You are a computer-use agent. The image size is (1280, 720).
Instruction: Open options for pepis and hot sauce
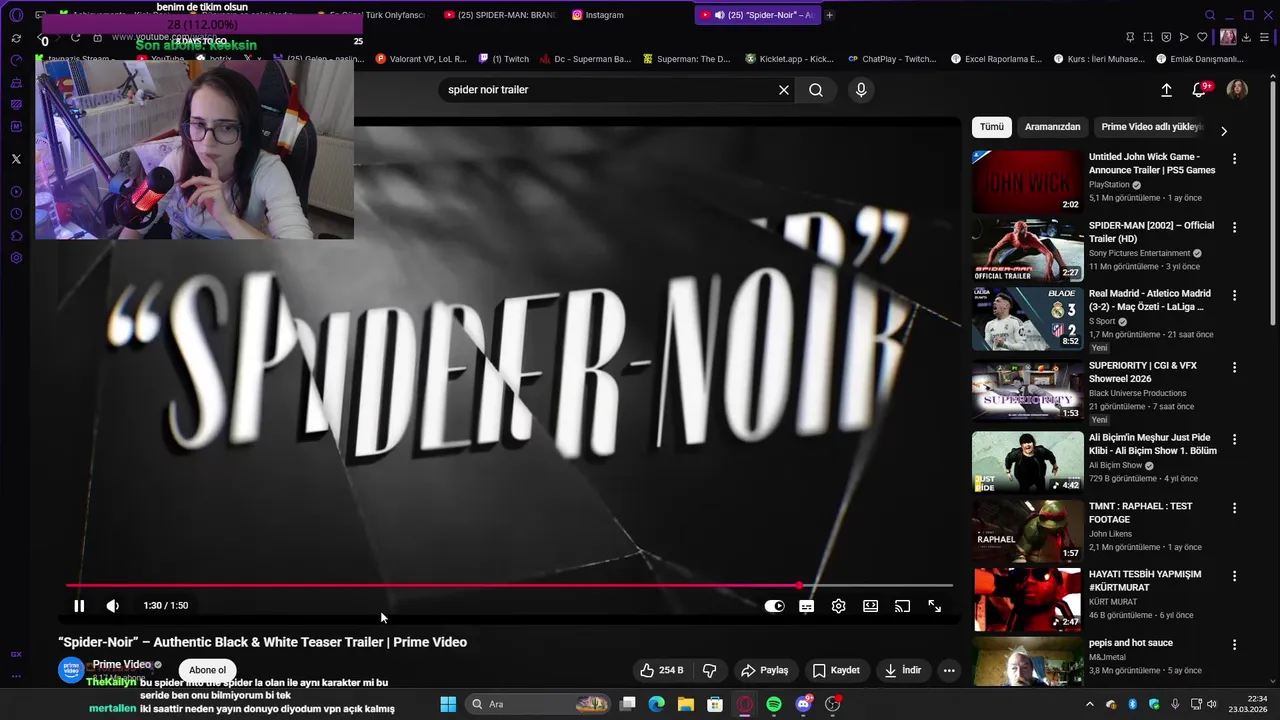(x=1234, y=644)
